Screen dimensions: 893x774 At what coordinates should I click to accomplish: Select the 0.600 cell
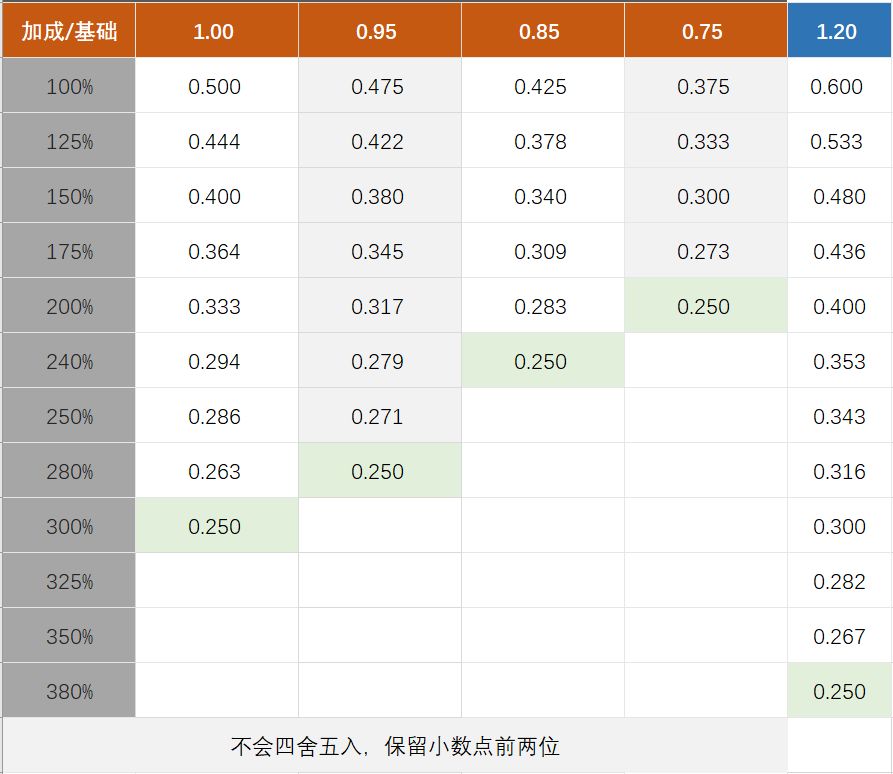[838, 87]
